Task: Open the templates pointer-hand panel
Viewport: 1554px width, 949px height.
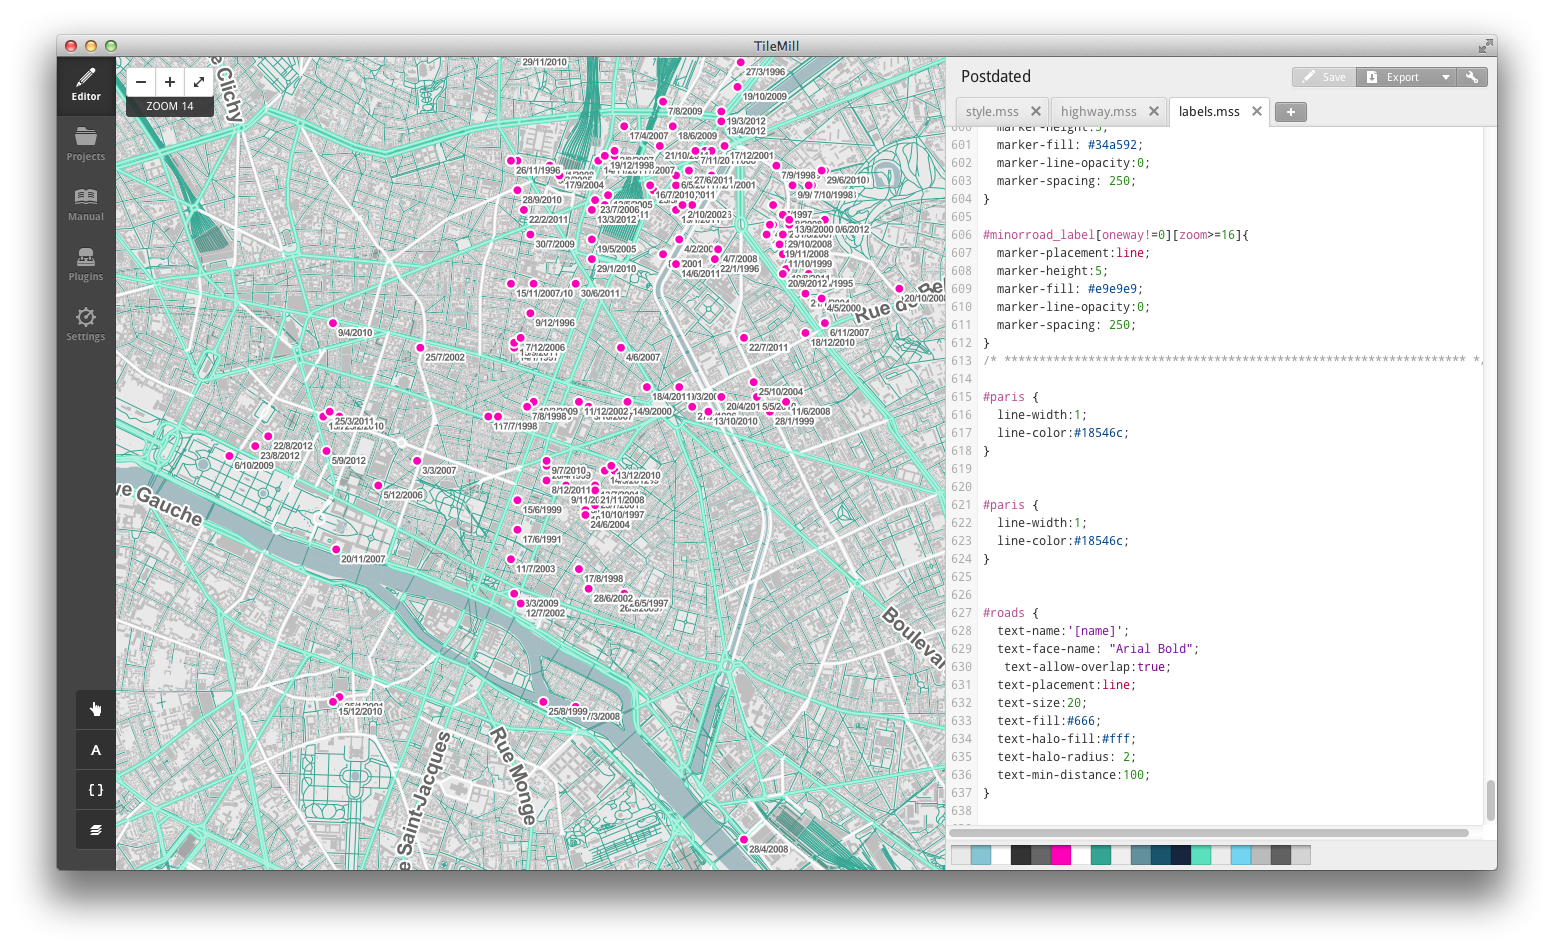Action: (96, 709)
